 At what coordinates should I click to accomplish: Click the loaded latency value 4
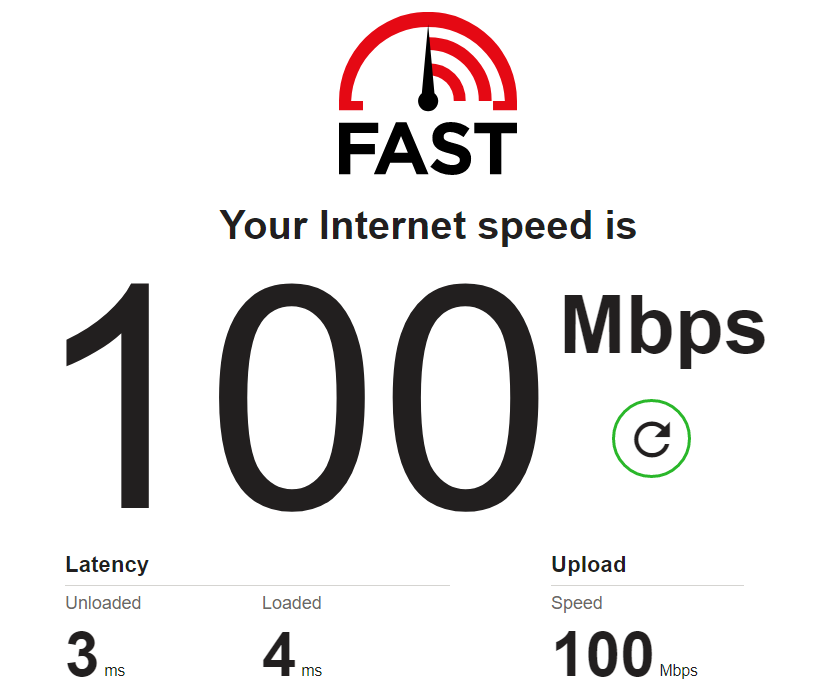pyautogui.click(x=279, y=654)
